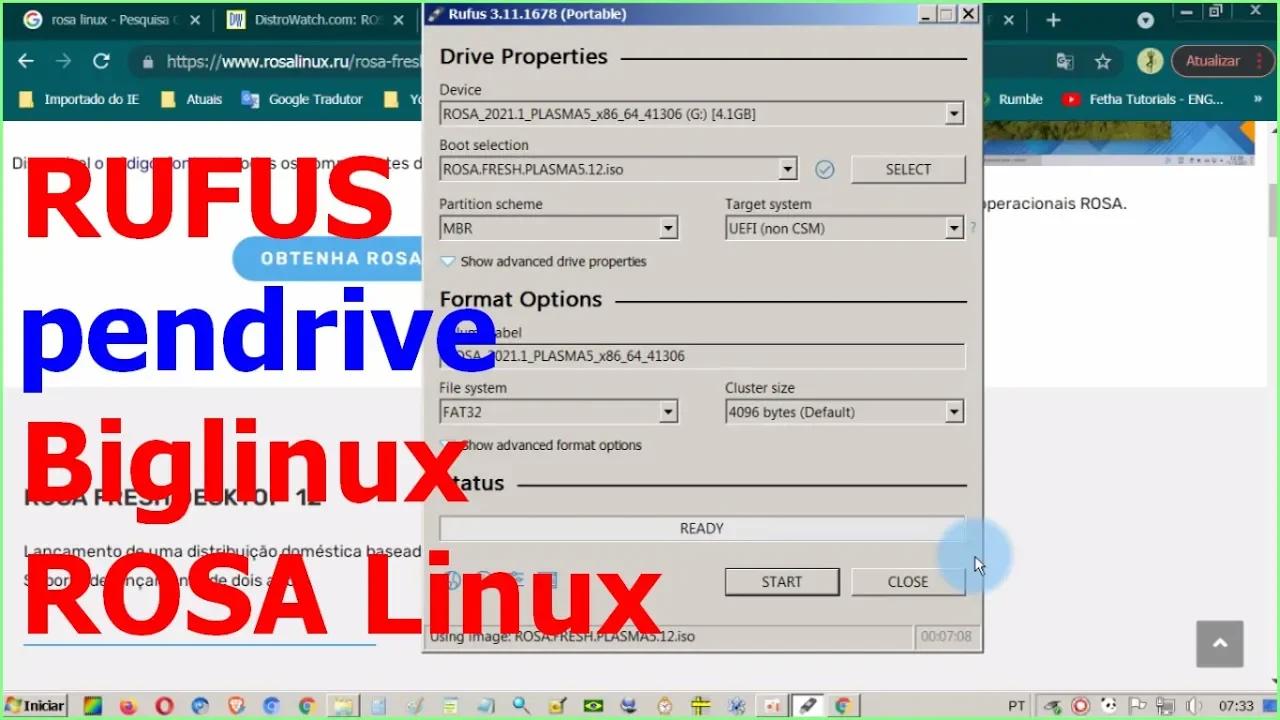Click the READY status progress bar
The height and width of the screenshot is (720, 1280).
(x=701, y=528)
